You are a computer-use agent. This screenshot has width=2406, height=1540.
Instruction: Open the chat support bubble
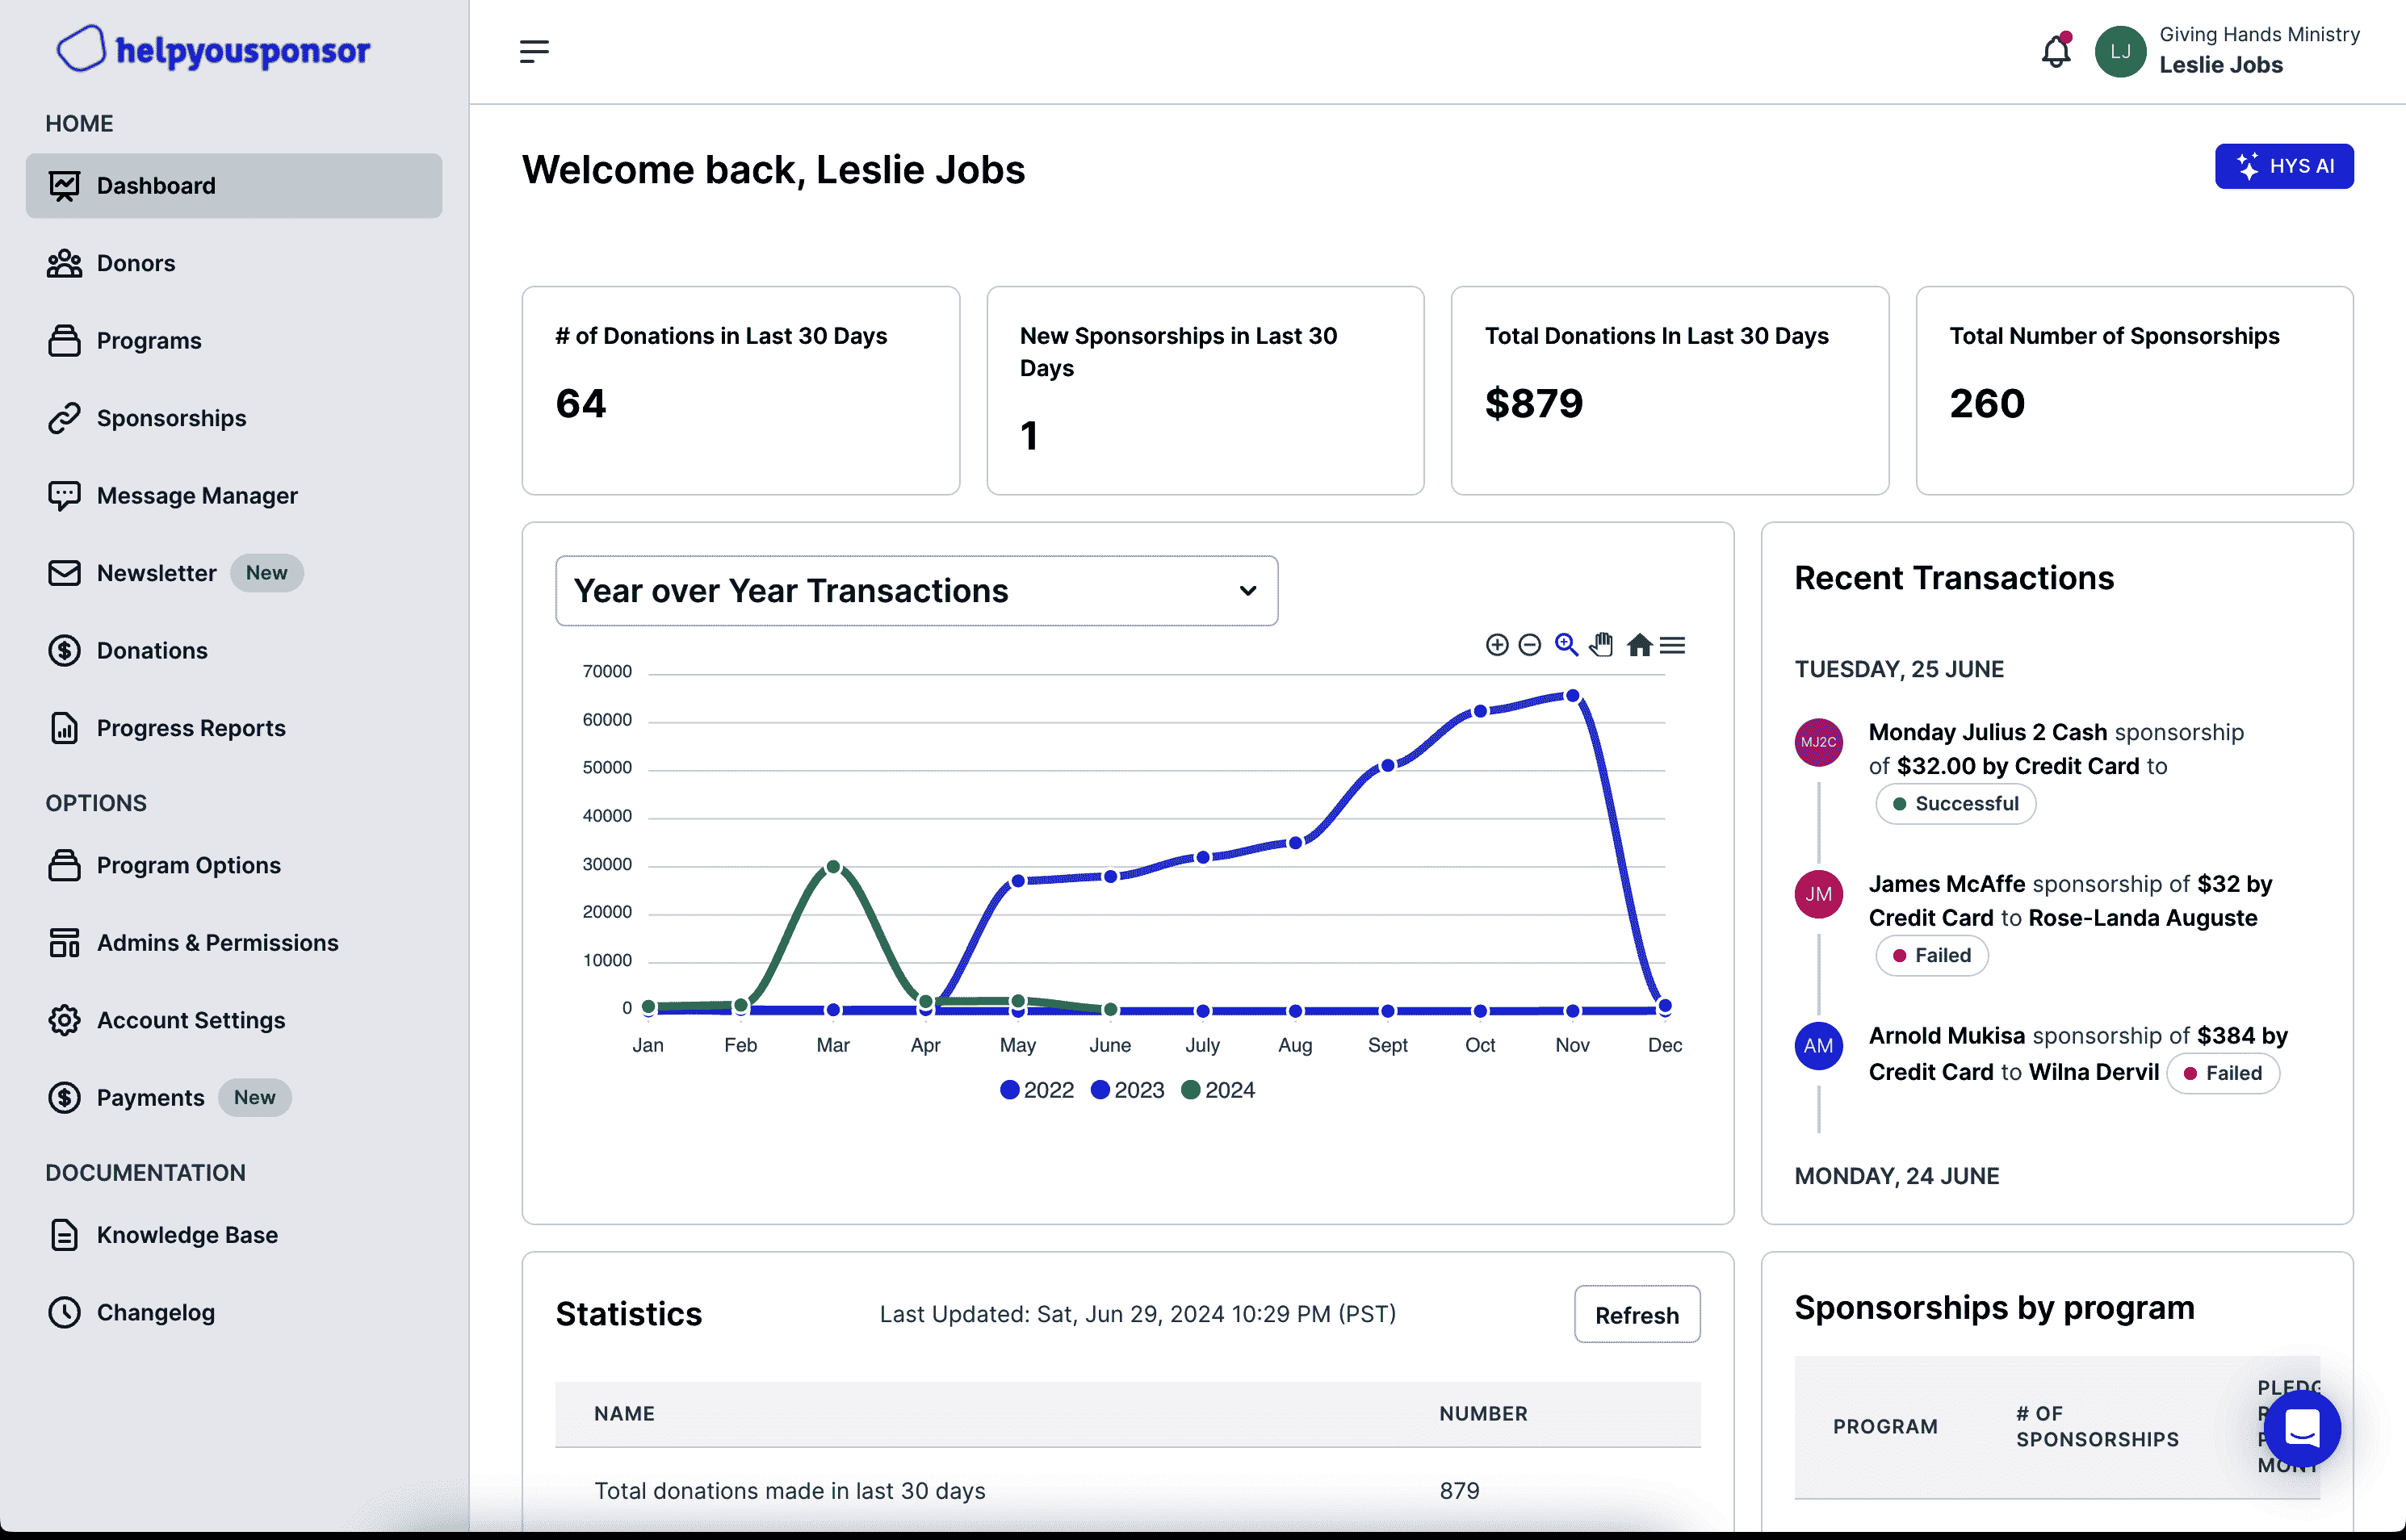tap(2301, 1427)
